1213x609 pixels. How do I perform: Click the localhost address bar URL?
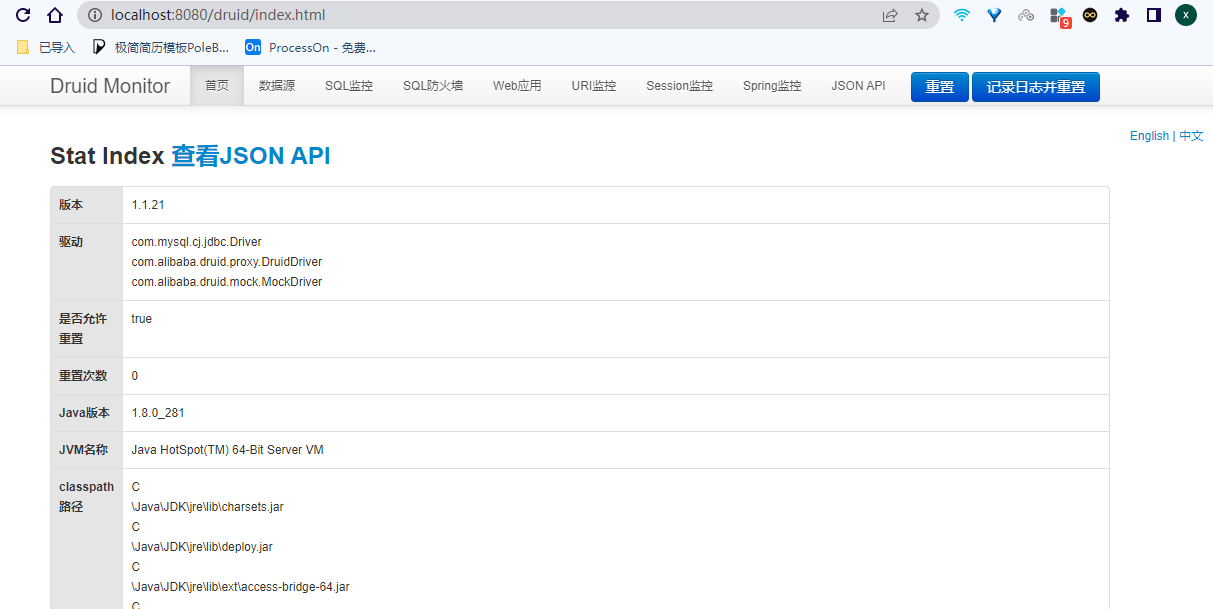coord(218,15)
